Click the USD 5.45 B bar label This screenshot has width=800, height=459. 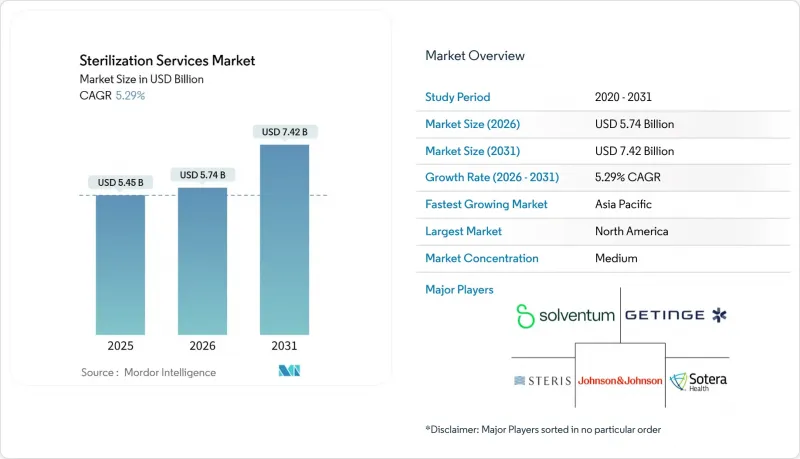pos(121,182)
